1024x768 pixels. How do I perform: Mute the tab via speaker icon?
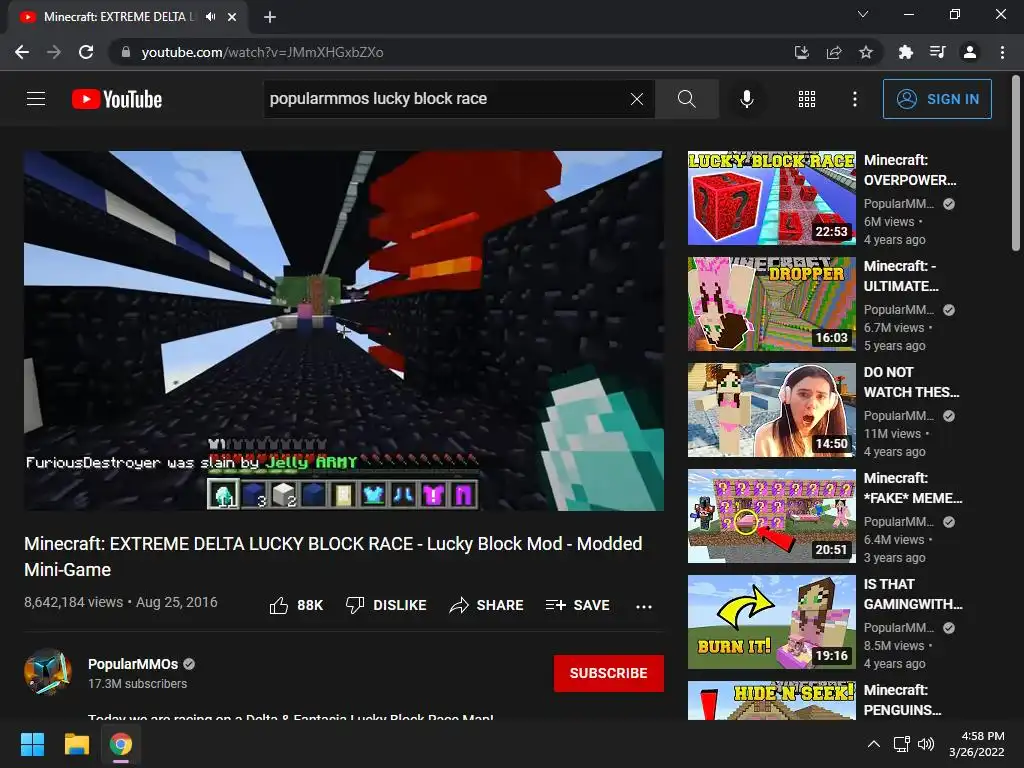coord(210,17)
